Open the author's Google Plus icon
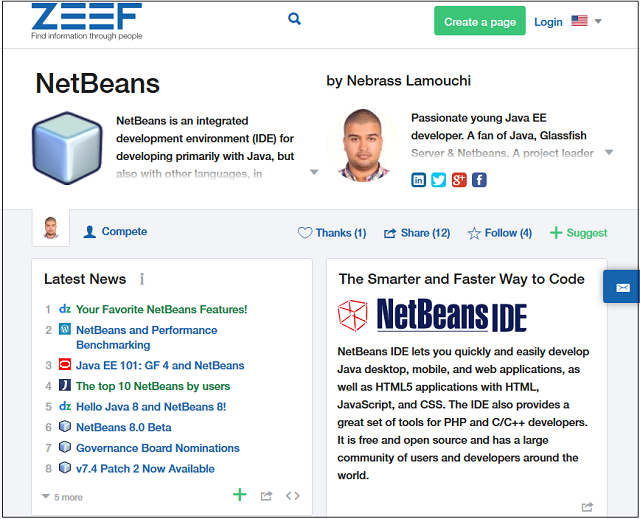 [459, 180]
